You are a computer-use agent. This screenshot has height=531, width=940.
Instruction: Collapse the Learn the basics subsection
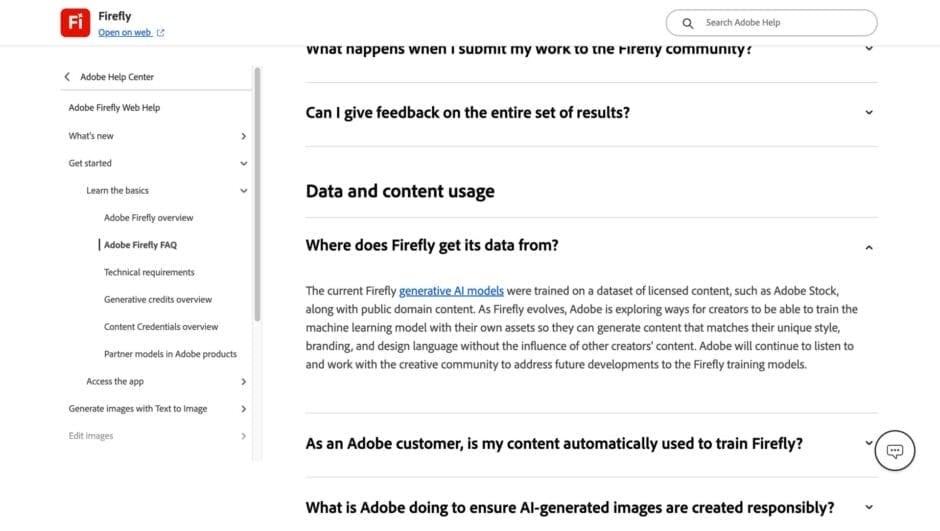(x=243, y=190)
